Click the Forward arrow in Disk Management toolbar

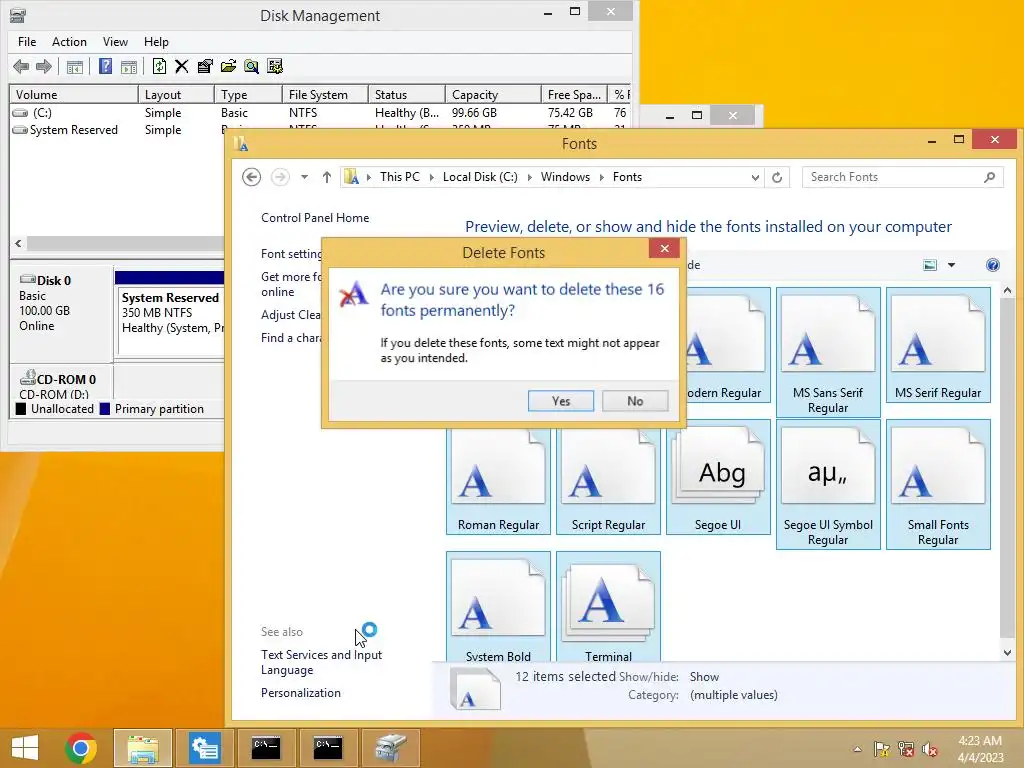click(x=44, y=66)
